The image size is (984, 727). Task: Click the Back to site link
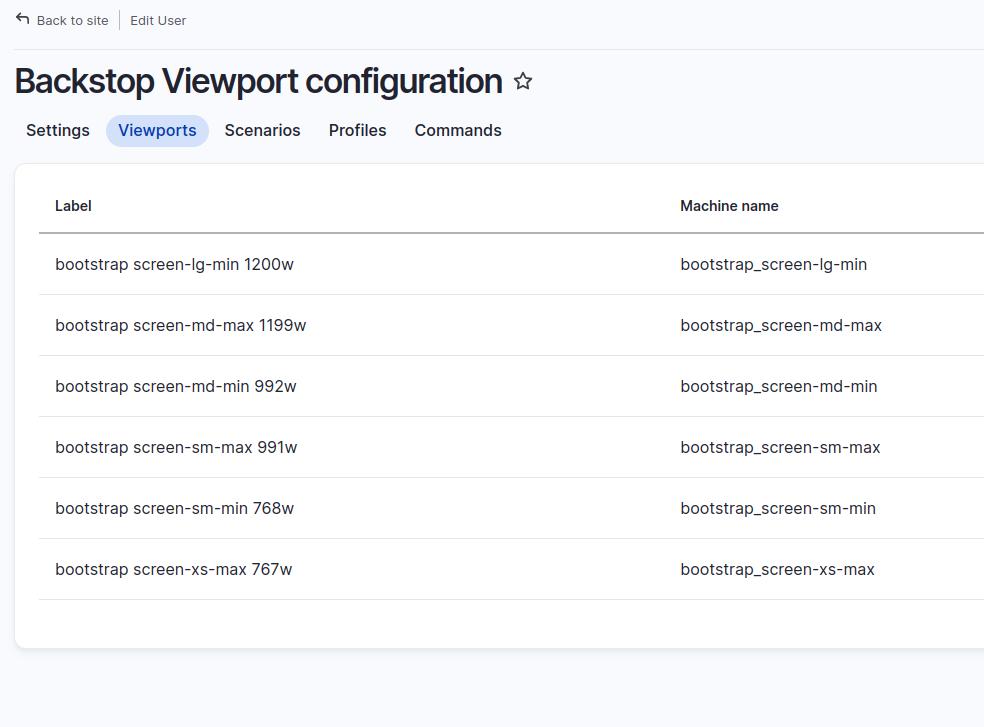[71, 20]
